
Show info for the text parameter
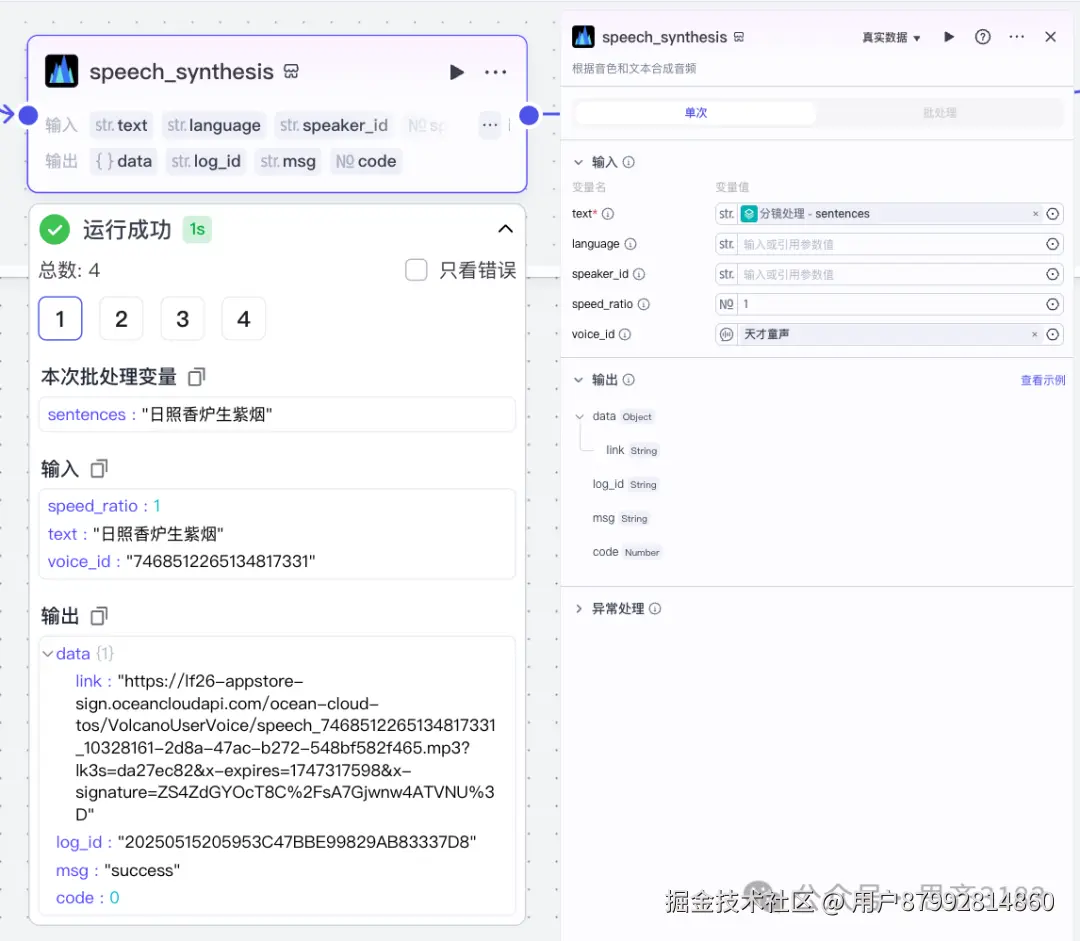(x=608, y=214)
